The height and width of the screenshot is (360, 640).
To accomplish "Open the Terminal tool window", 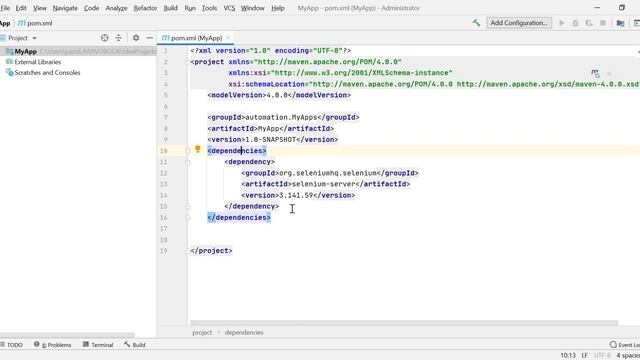I will (x=98, y=345).
